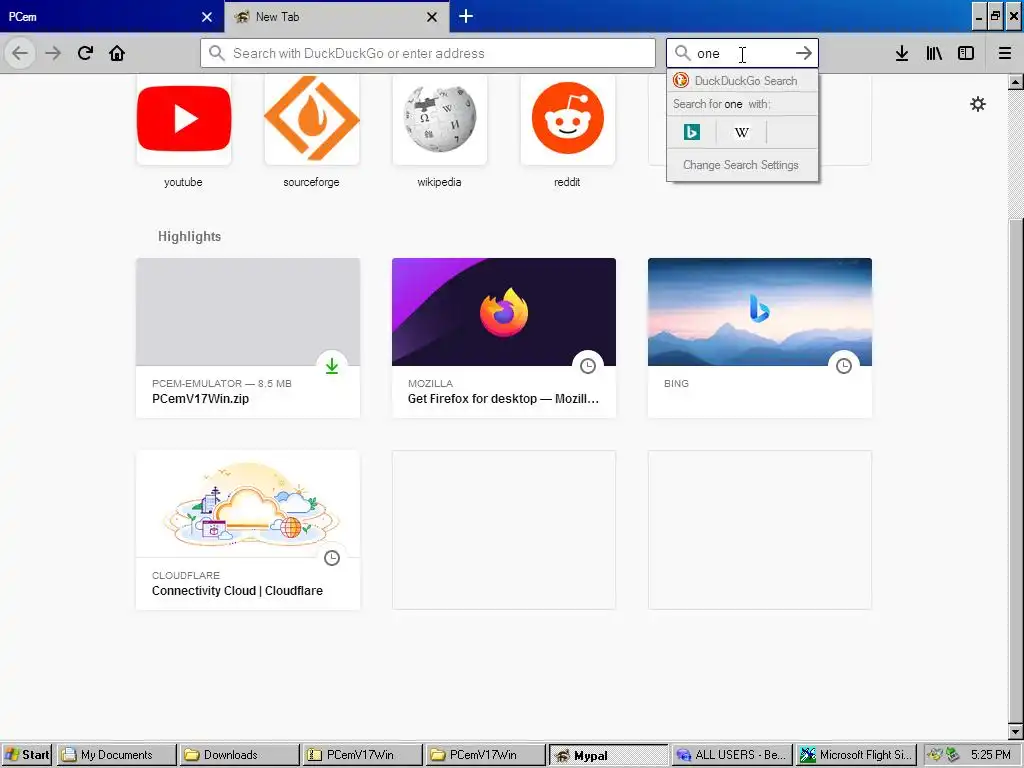Choose DuckDuckGo Search in the dropdown

[742, 81]
